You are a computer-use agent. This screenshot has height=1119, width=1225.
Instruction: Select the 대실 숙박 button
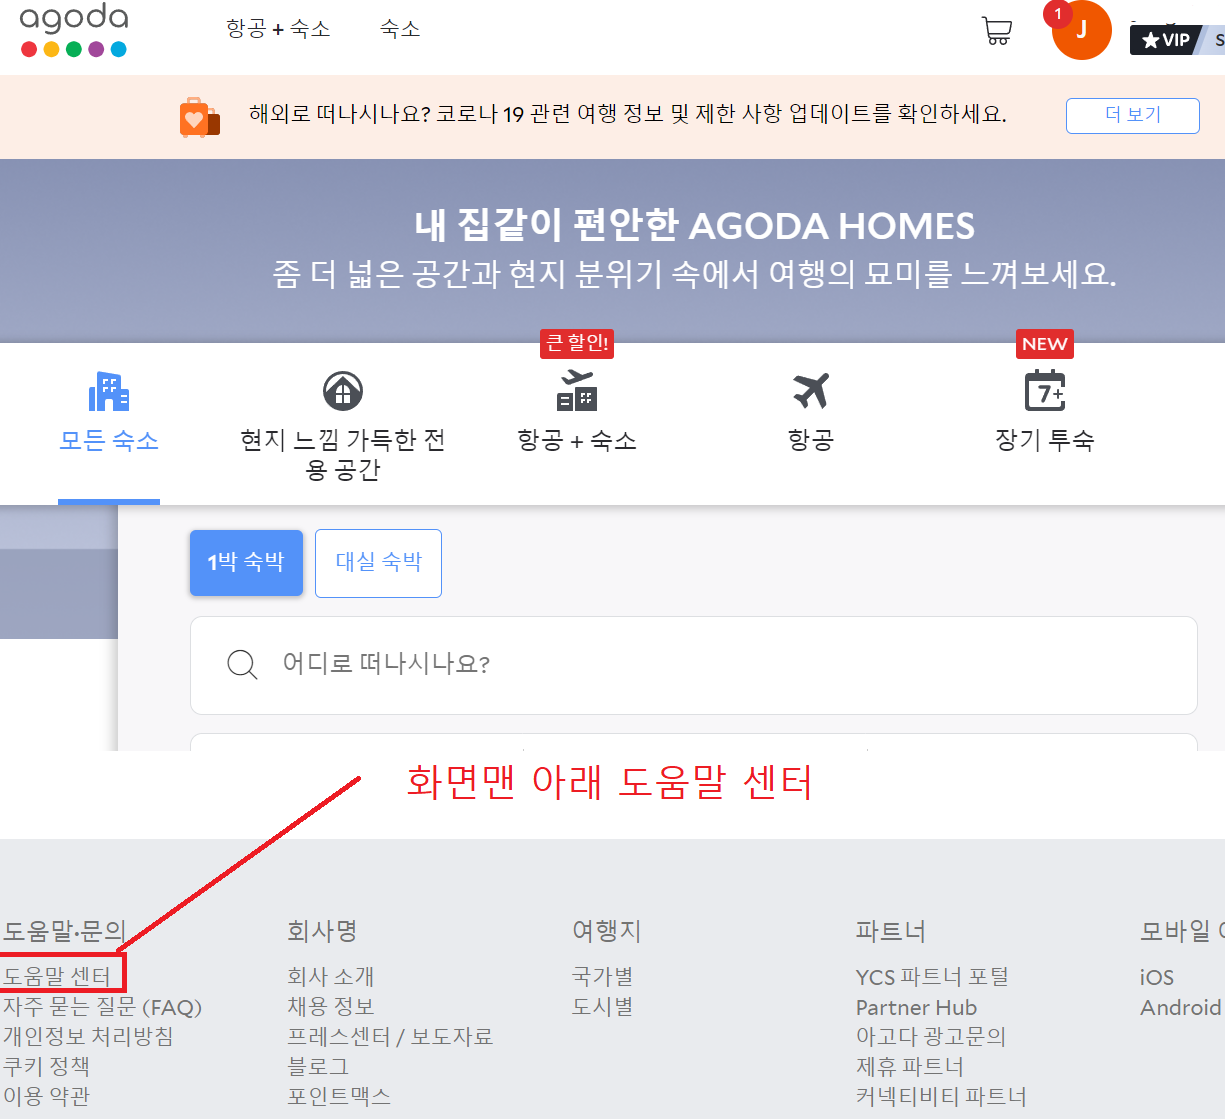[x=378, y=563]
